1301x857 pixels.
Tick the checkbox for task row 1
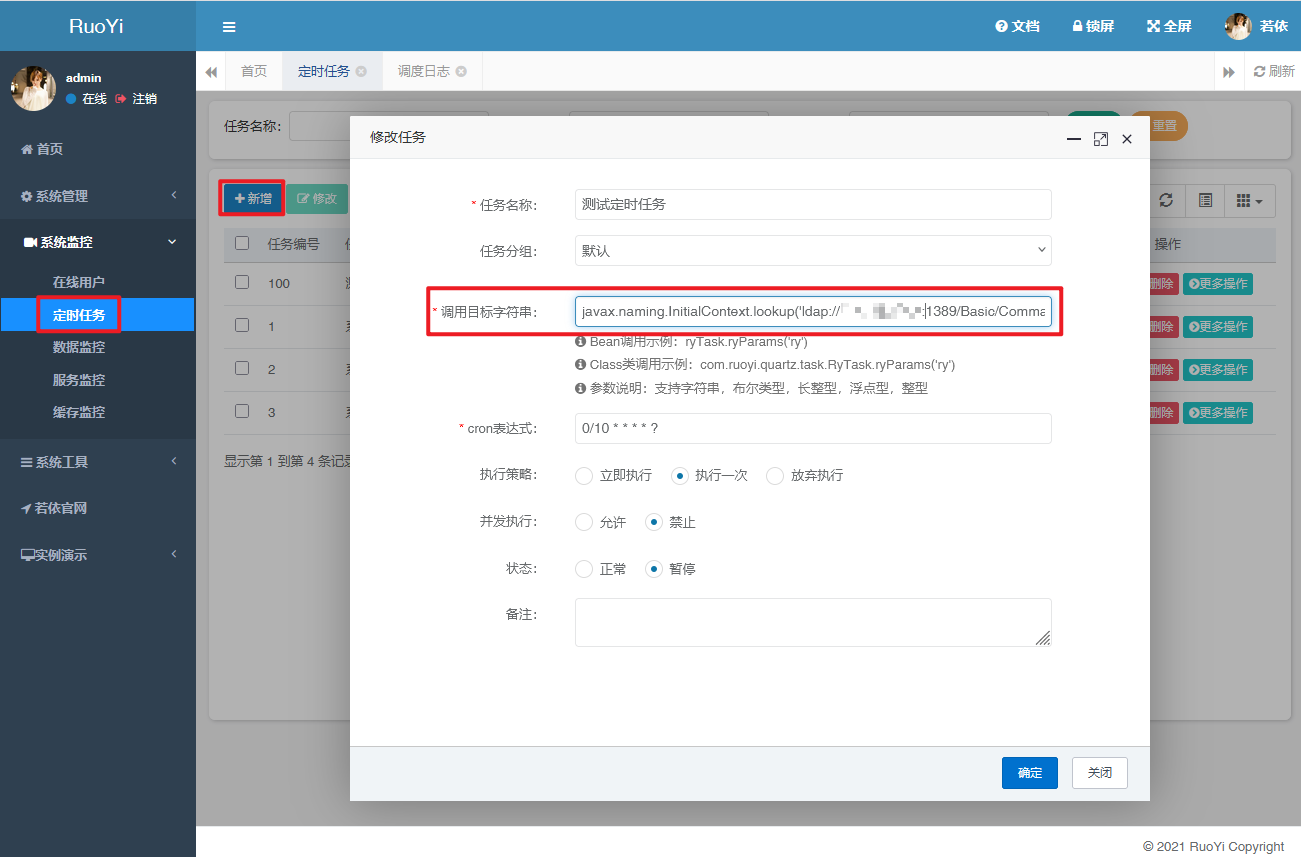[242, 325]
